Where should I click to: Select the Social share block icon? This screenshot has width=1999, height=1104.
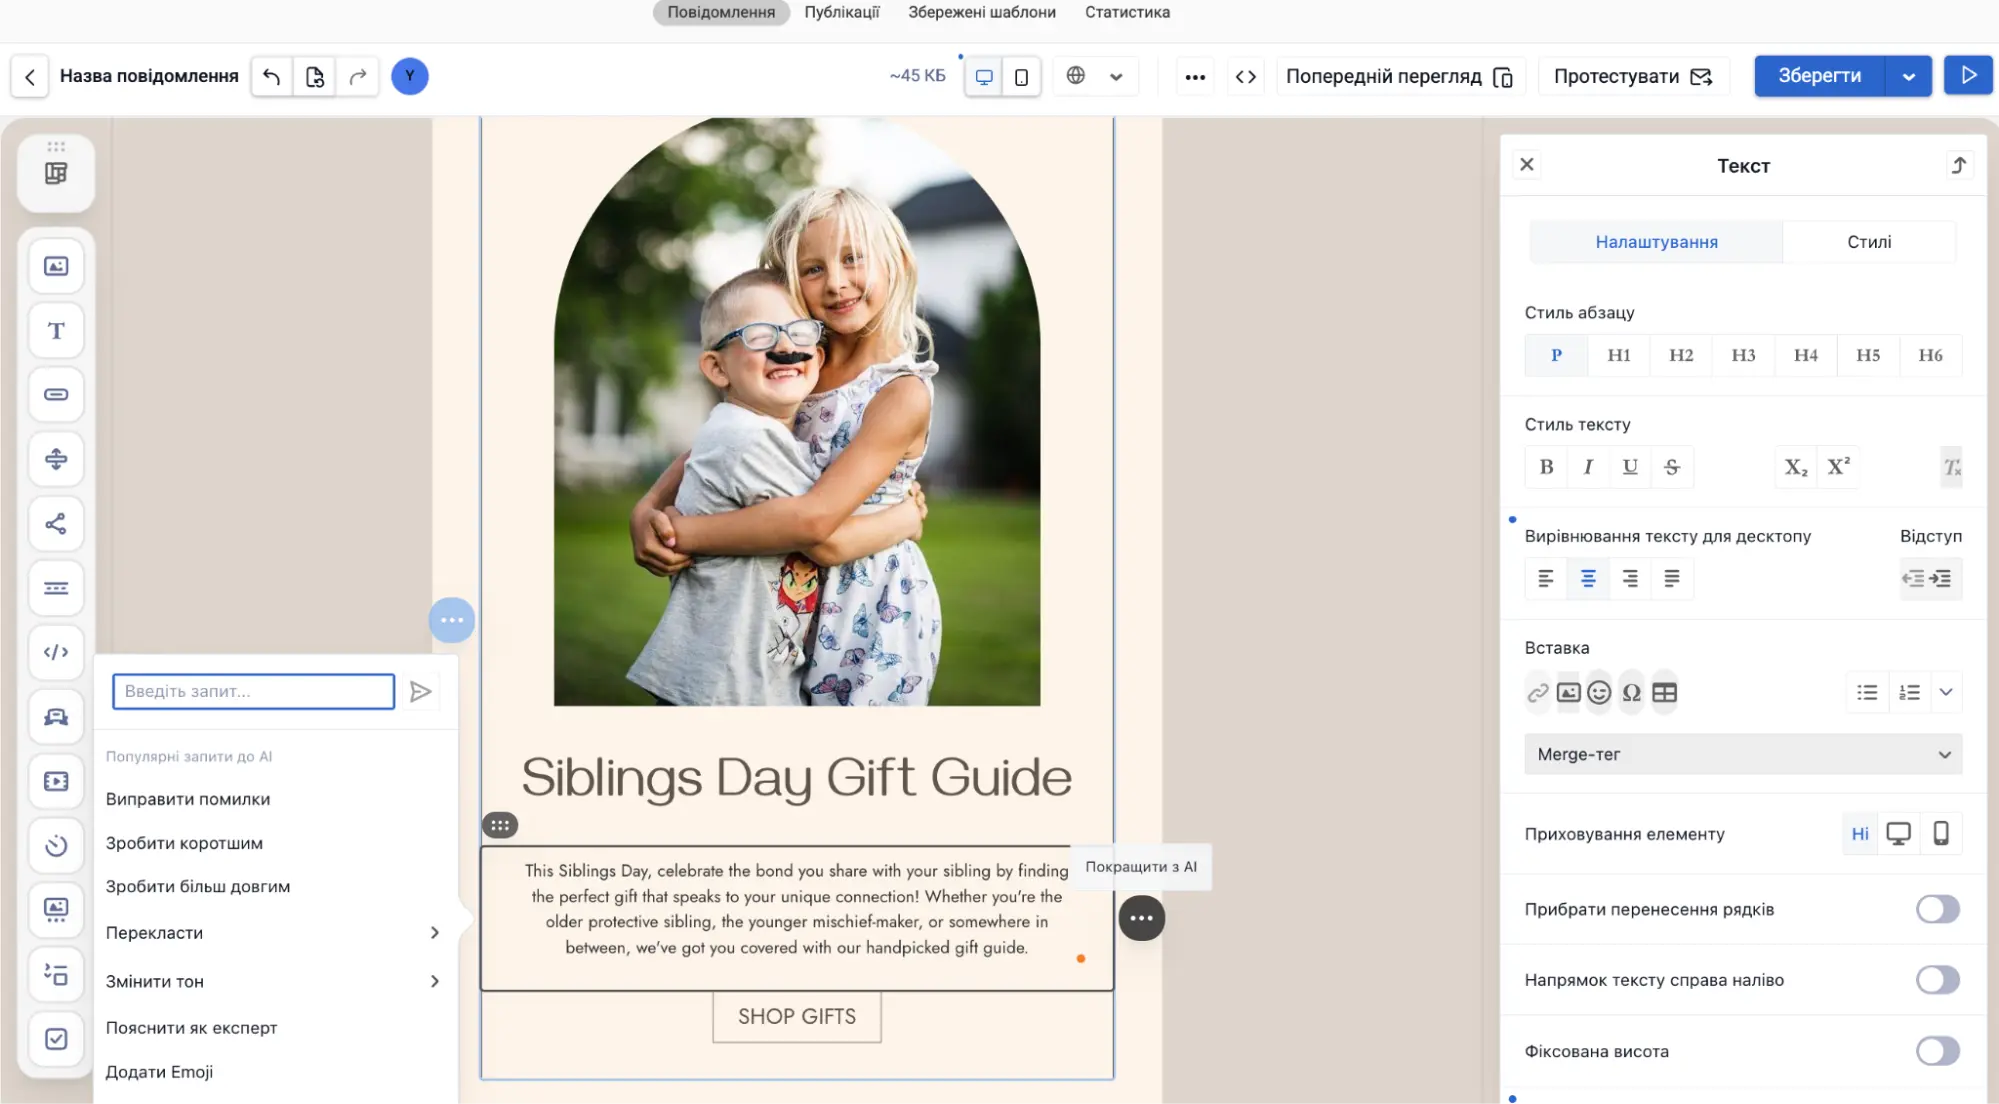pos(56,524)
